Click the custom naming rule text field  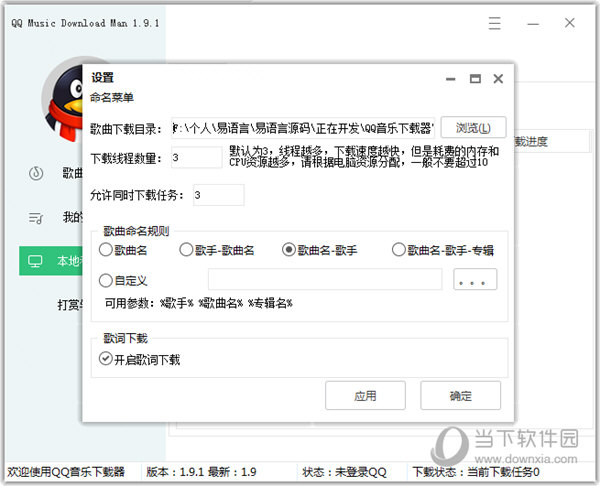point(325,279)
